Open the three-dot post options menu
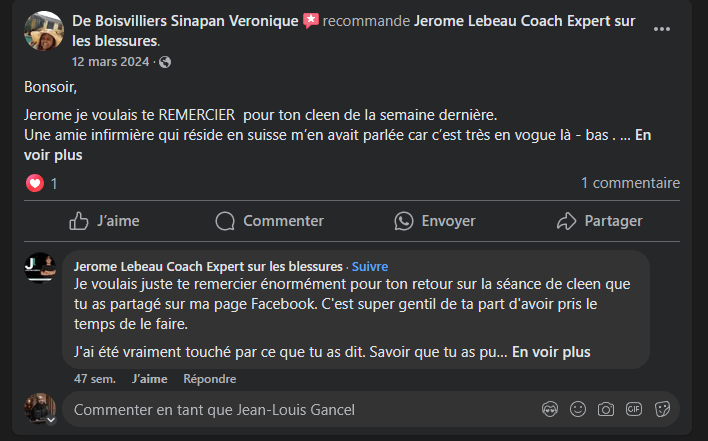 point(661,29)
